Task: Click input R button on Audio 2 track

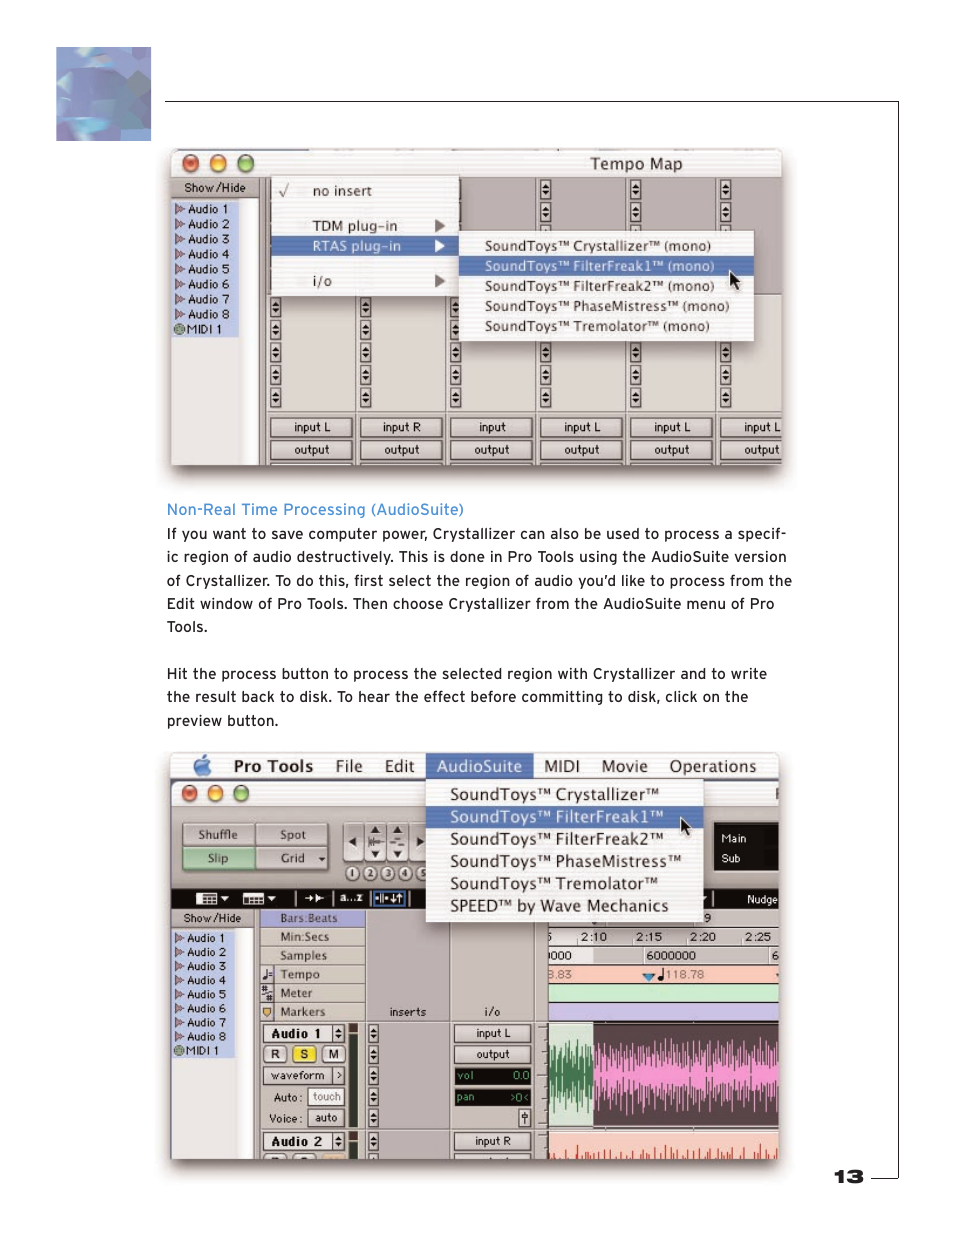Action: click(493, 1141)
